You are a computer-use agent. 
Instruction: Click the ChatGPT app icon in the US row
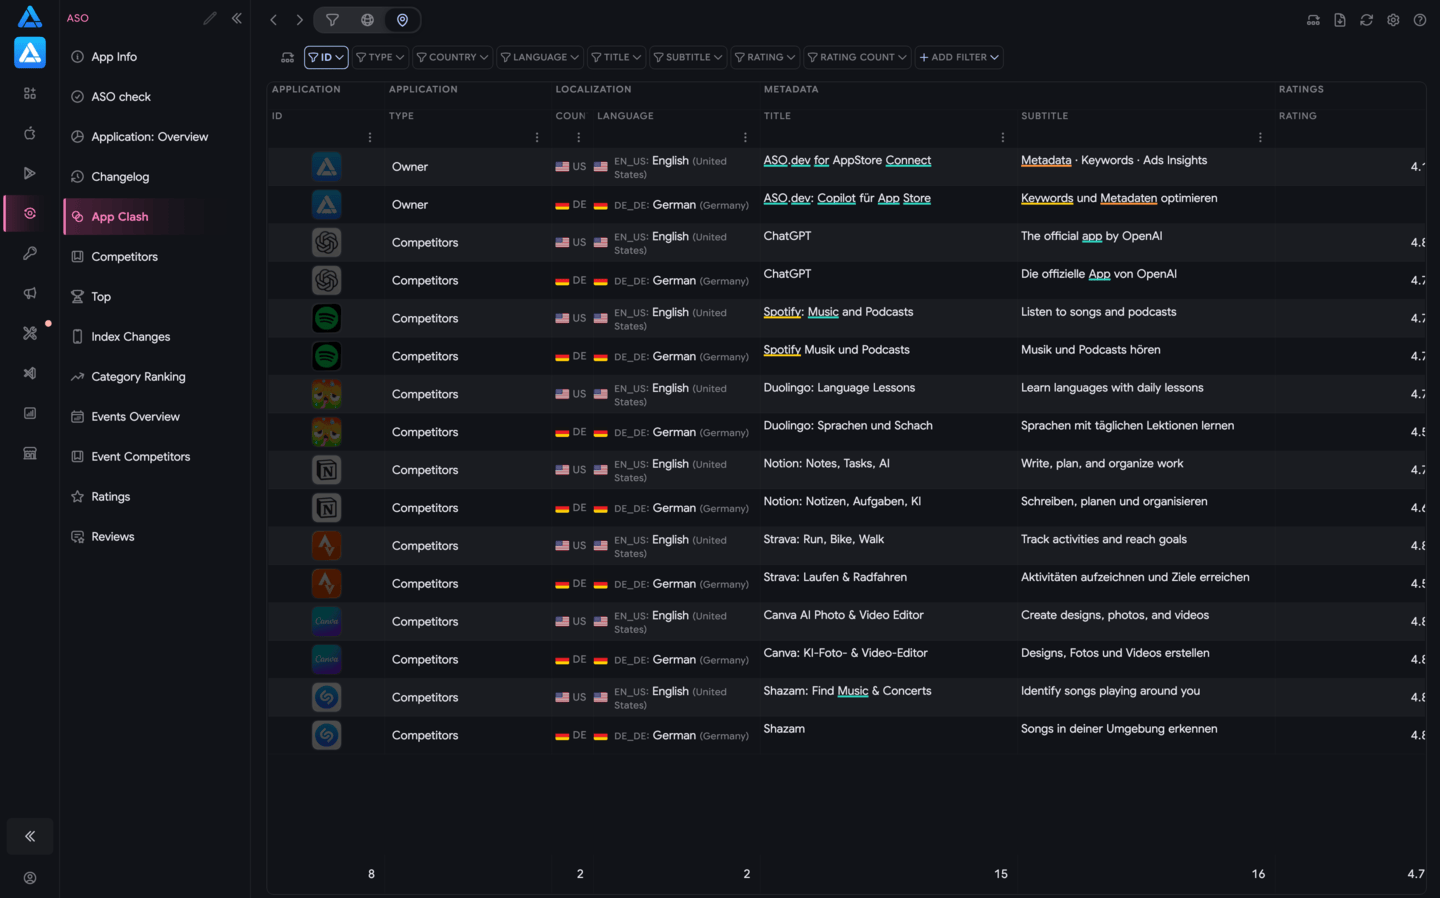pyautogui.click(x=326, y=242)
